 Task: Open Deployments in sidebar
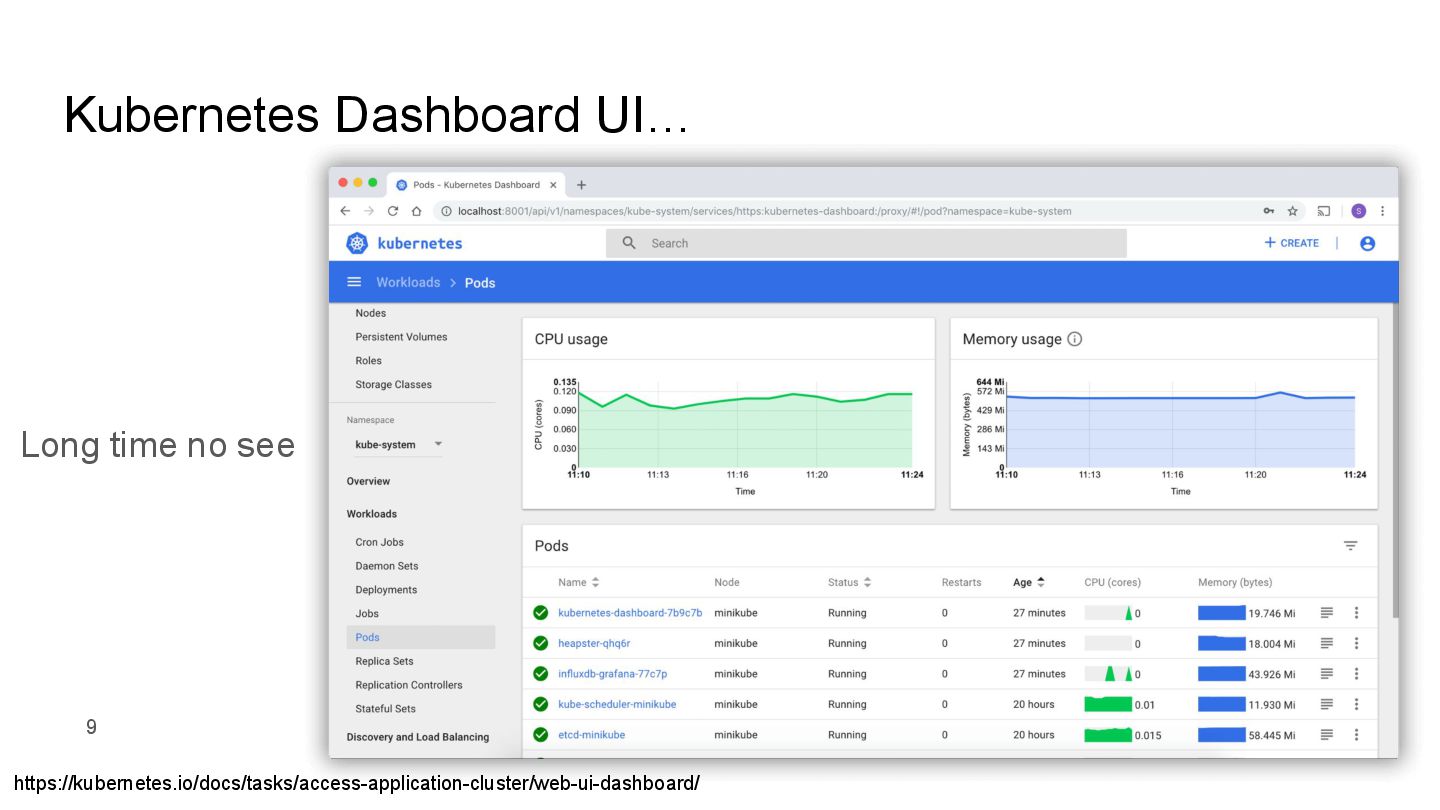[386, 590]
